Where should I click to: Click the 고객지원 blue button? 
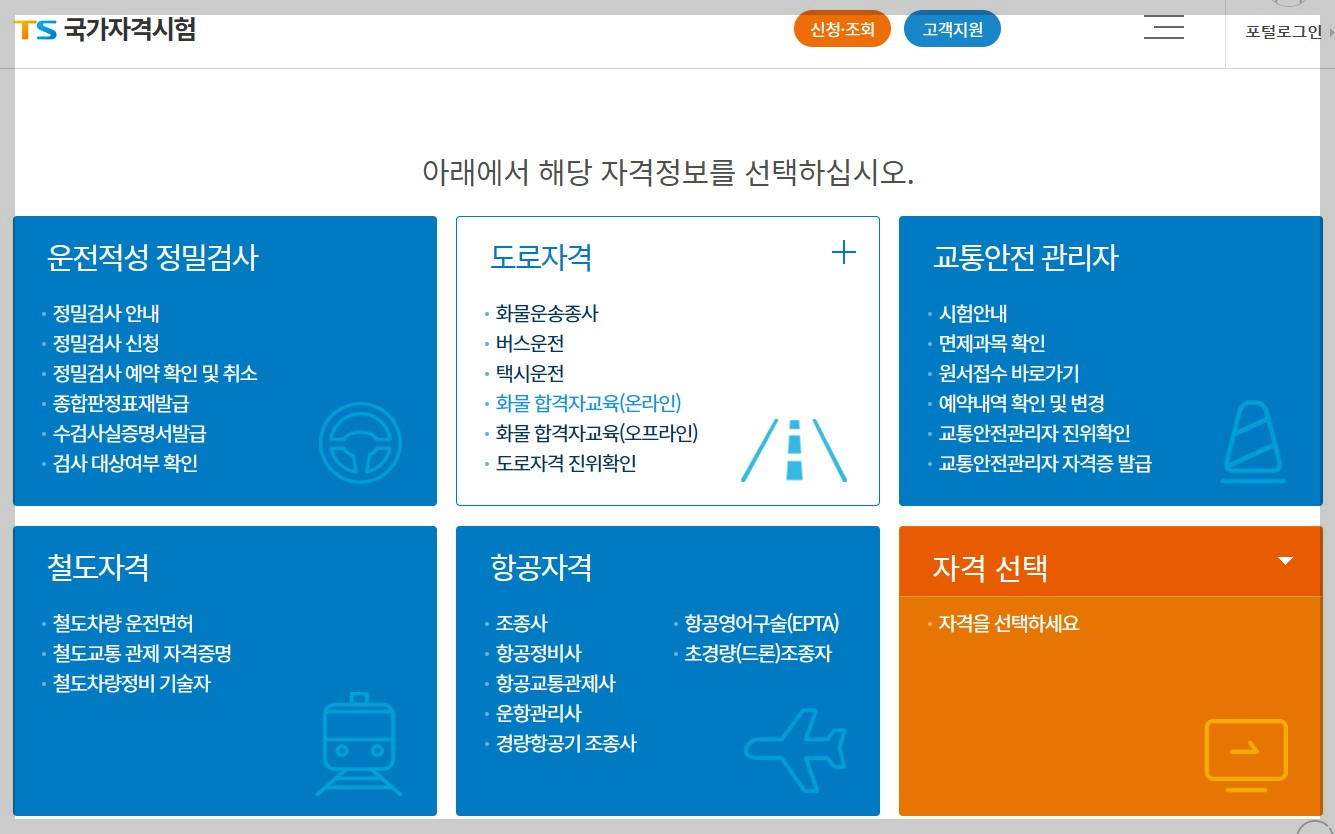point(952,29)
